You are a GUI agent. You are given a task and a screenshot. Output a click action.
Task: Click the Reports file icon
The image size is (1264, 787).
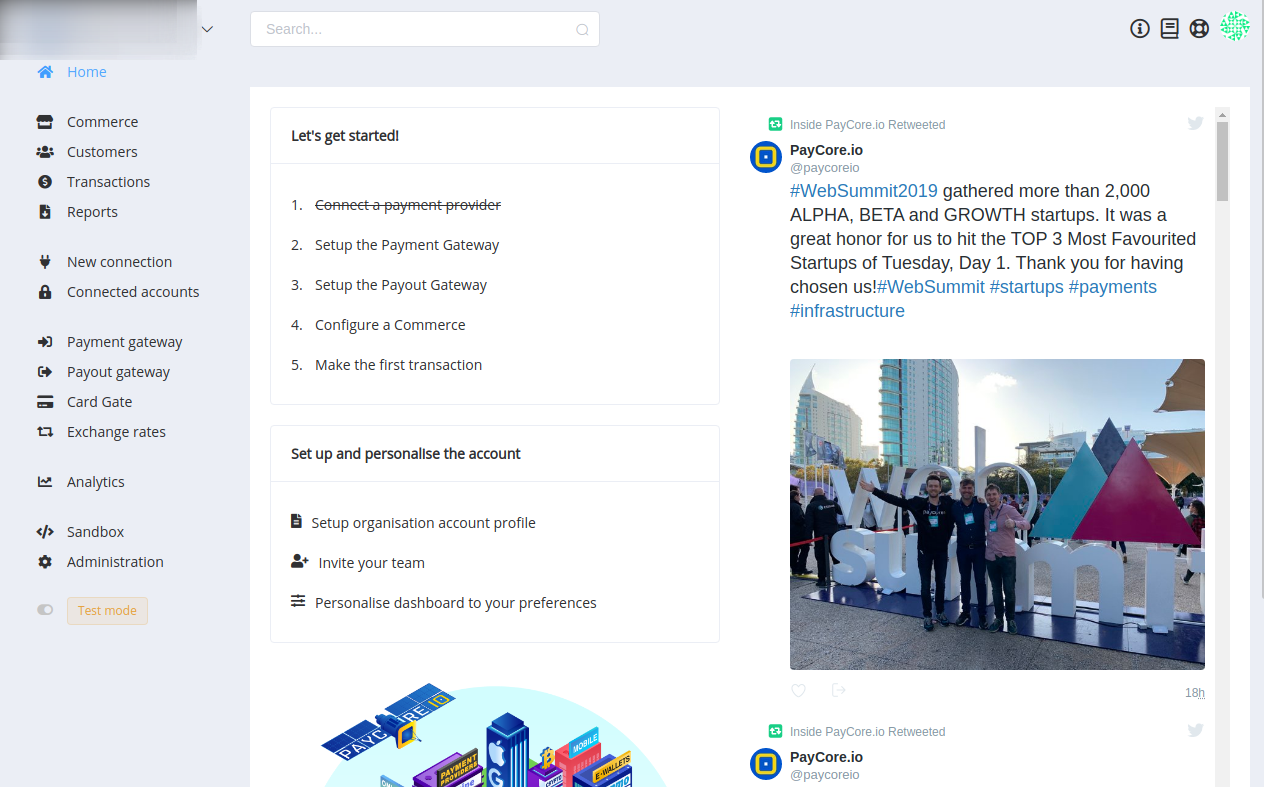[x=45, y=212]
